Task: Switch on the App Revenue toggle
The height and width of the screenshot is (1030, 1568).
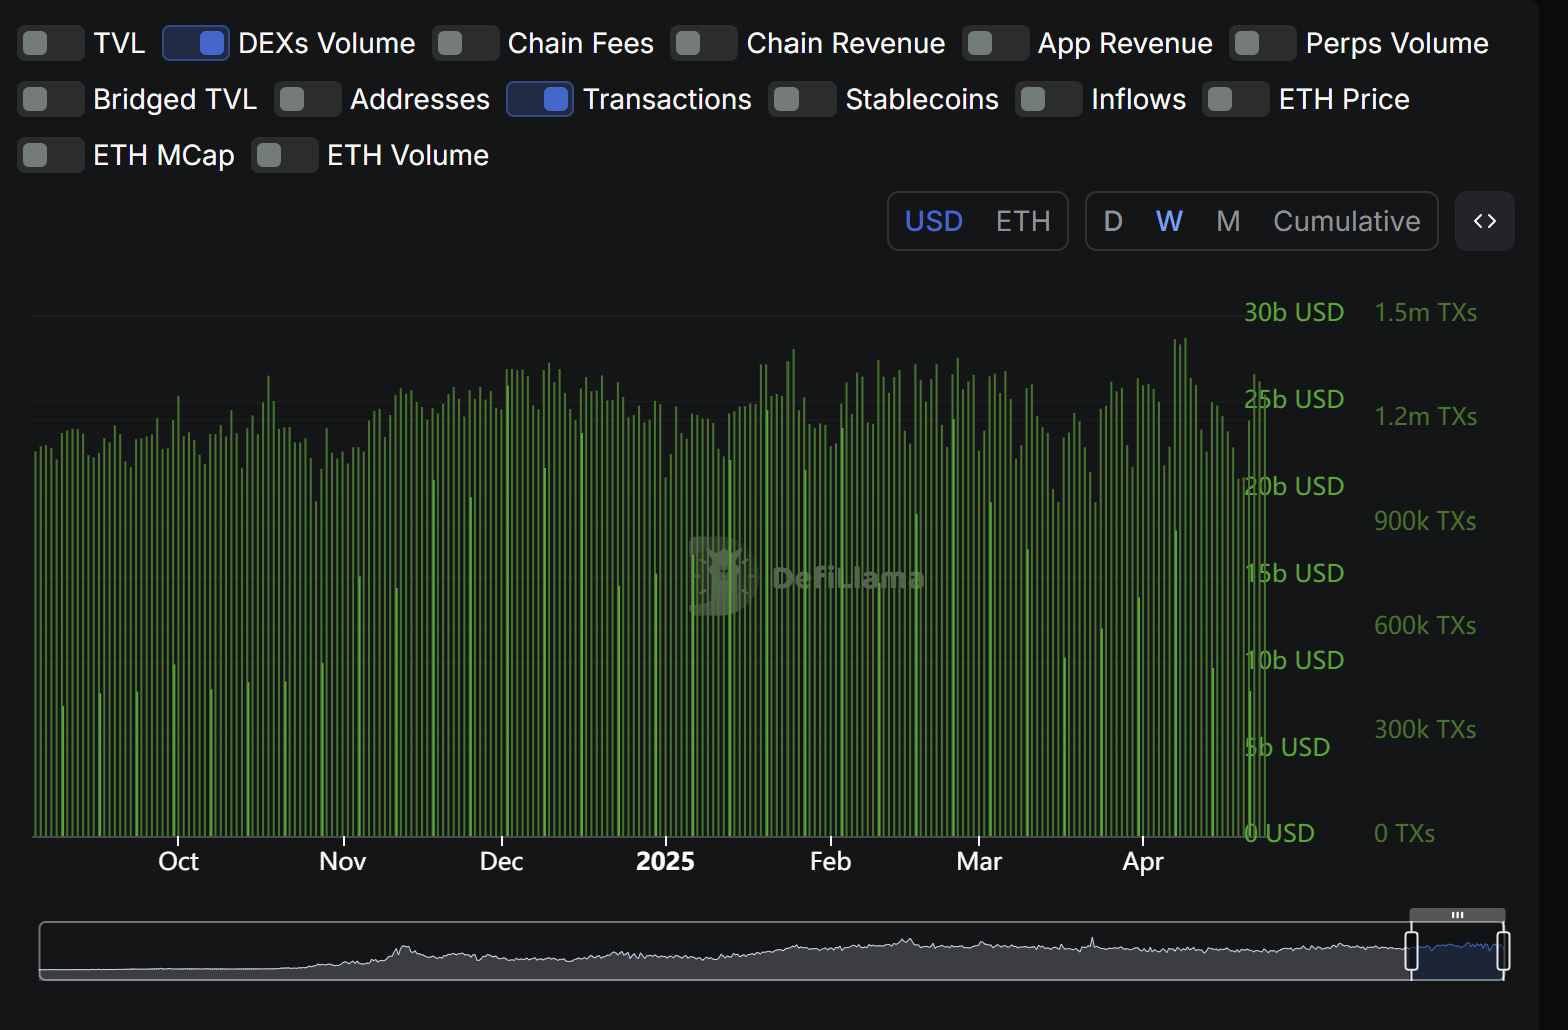Action: click(x=995, y=44)
